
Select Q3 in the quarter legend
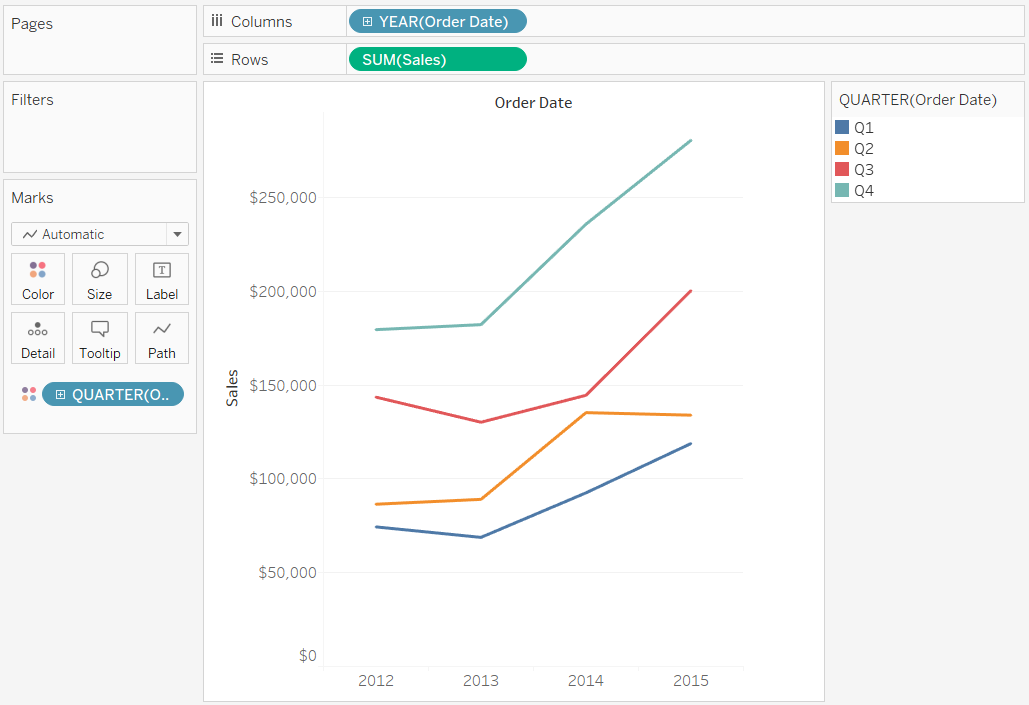click(854, 169)
